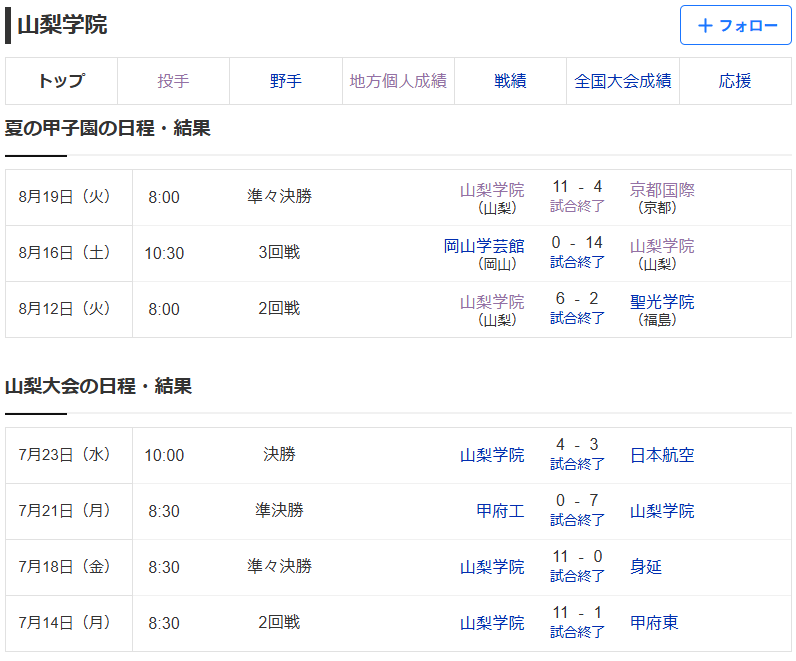The width and height of the screenshot is (796, 661).
Task: Open 山梨学院 link in 7月23日 row
Action: (x=492, y=455)
